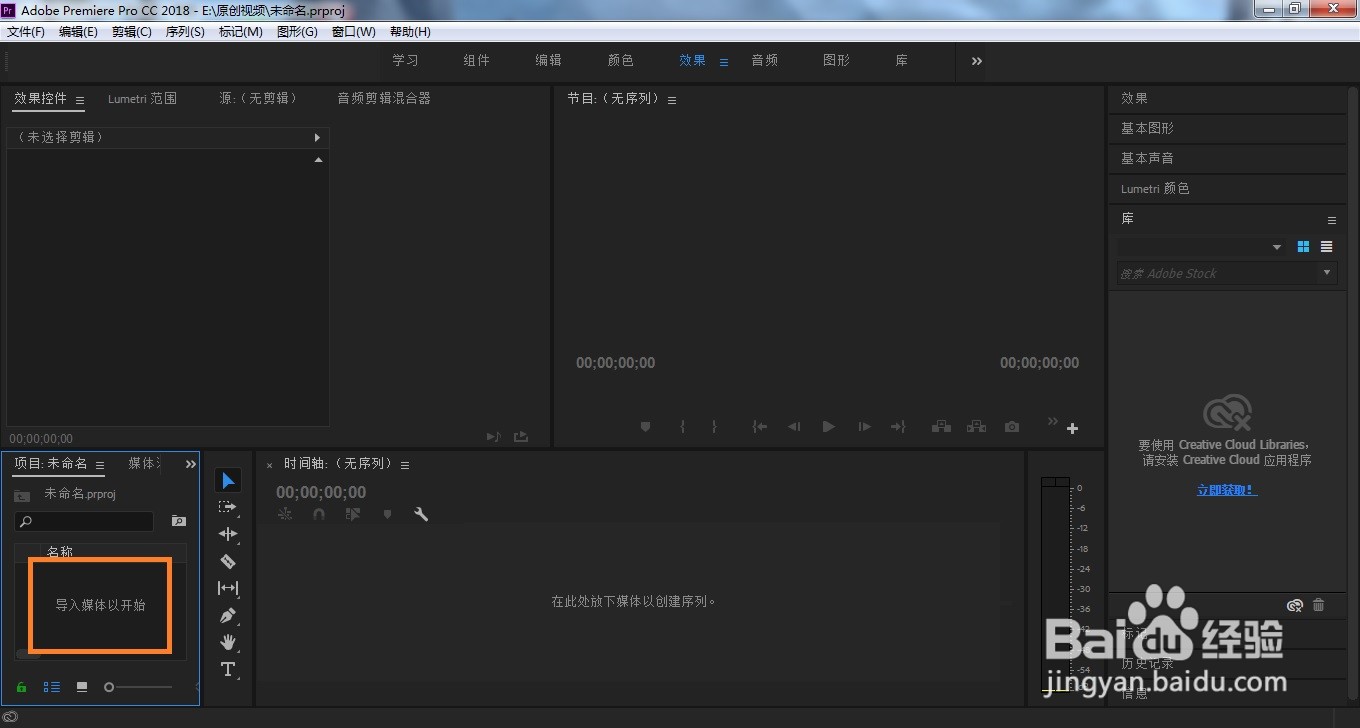1360x728 pixels.
Task: Add marker in program monitor
Action: (x=645, y=427)
